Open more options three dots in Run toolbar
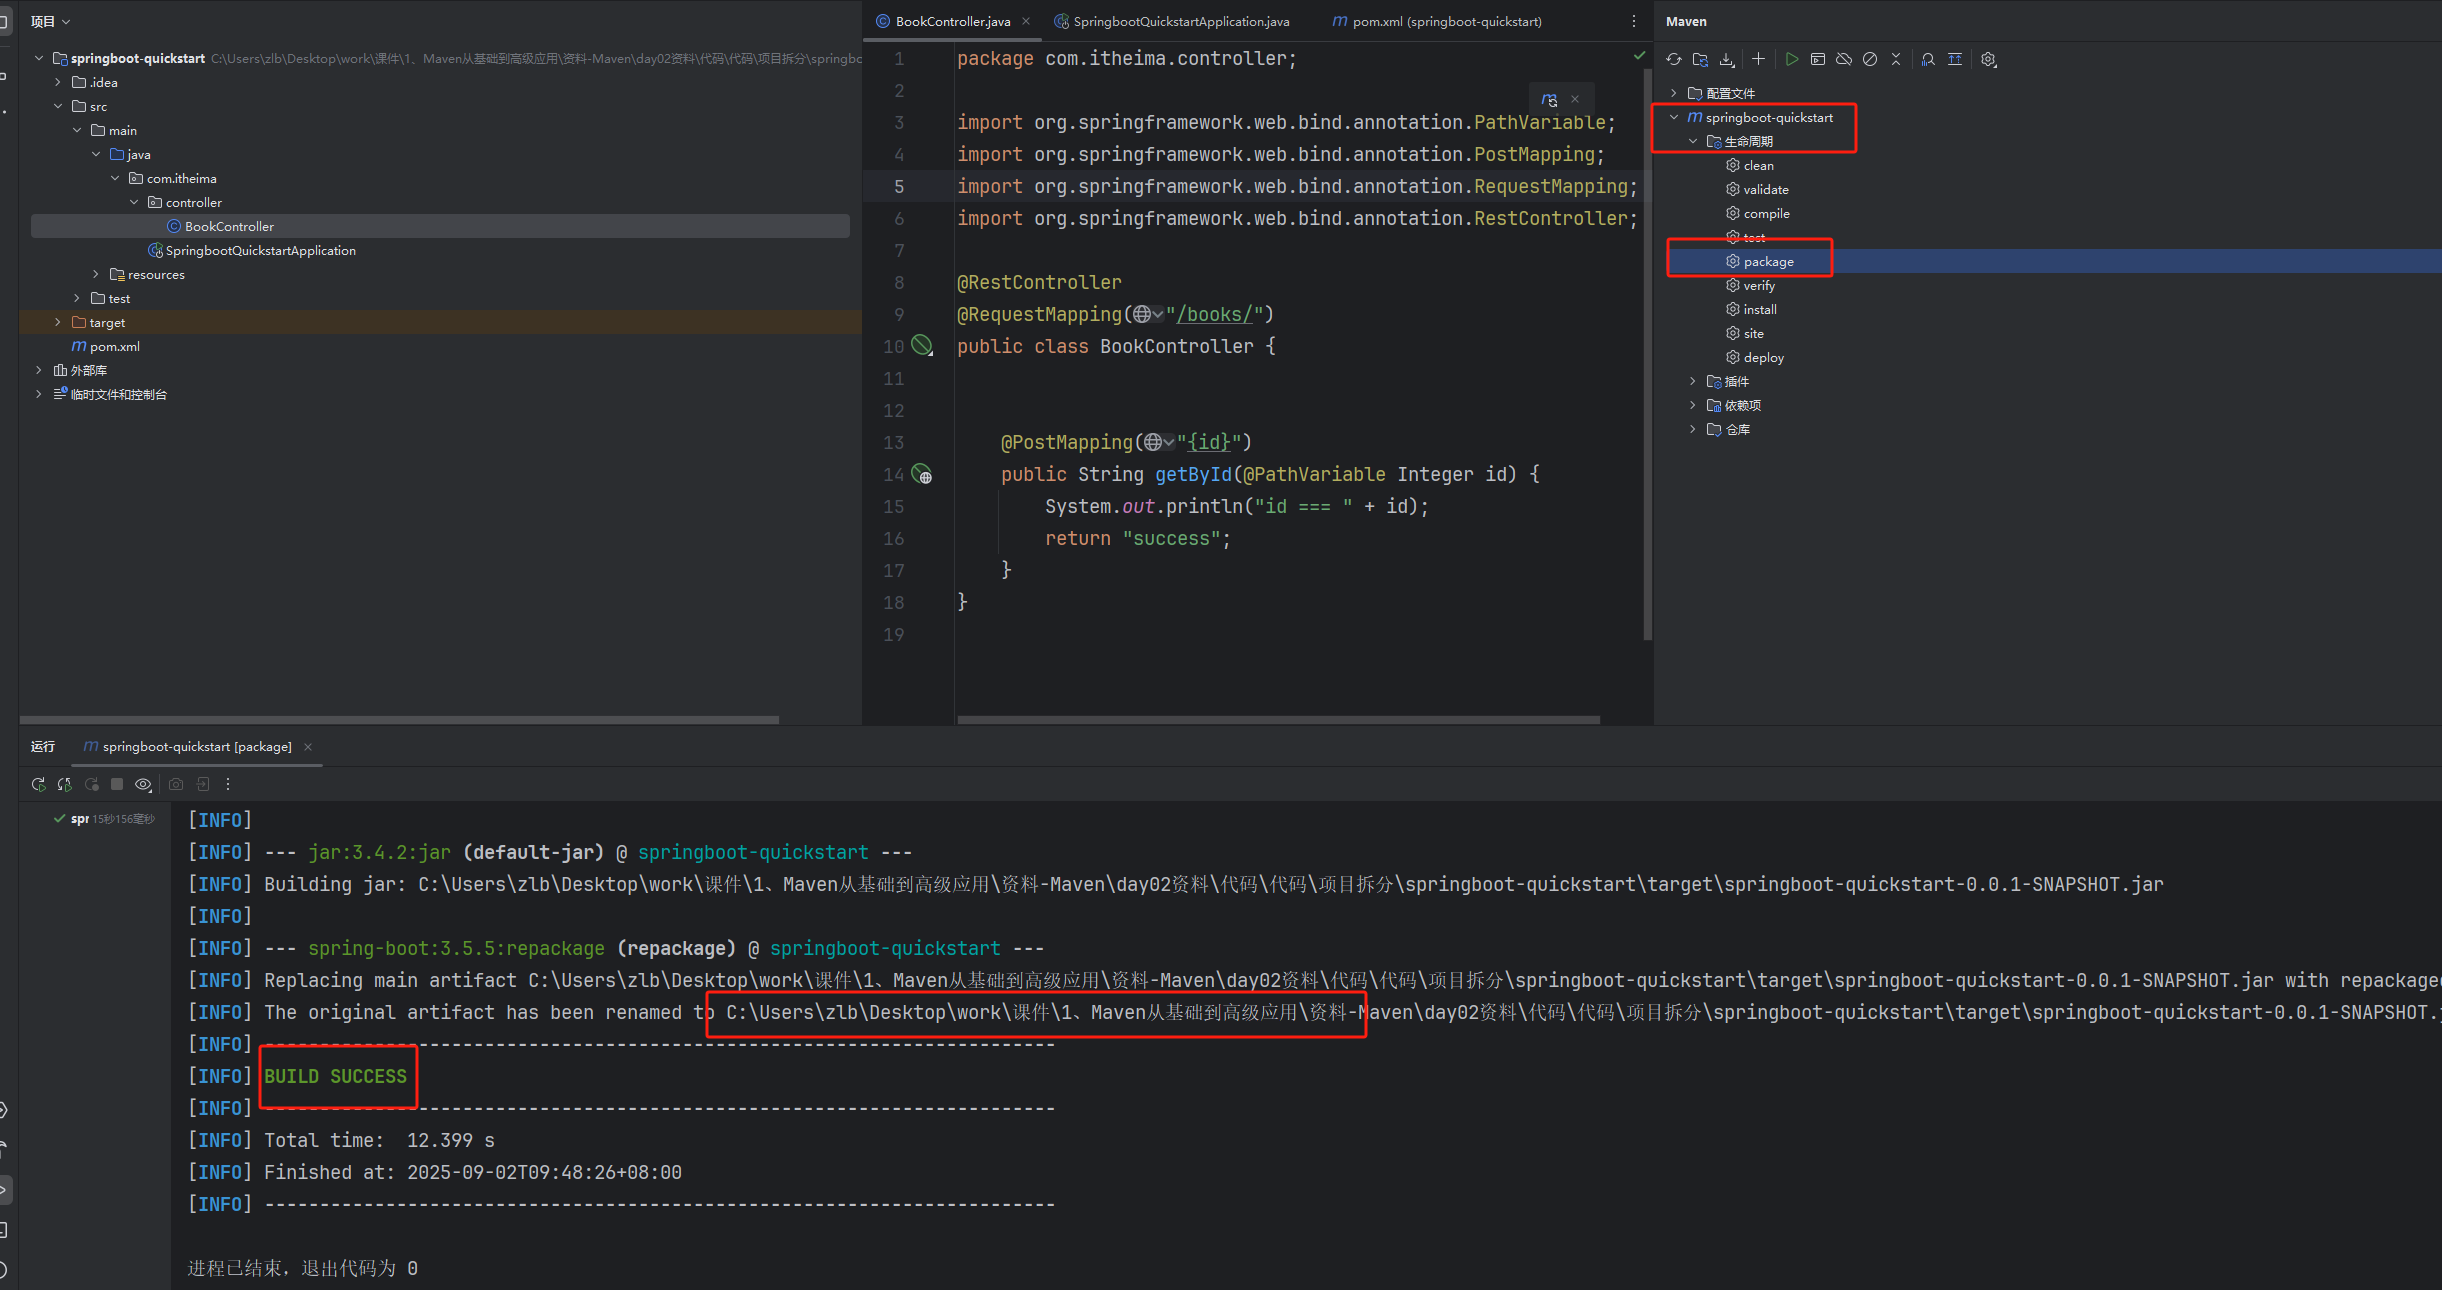 coord(228,784)
